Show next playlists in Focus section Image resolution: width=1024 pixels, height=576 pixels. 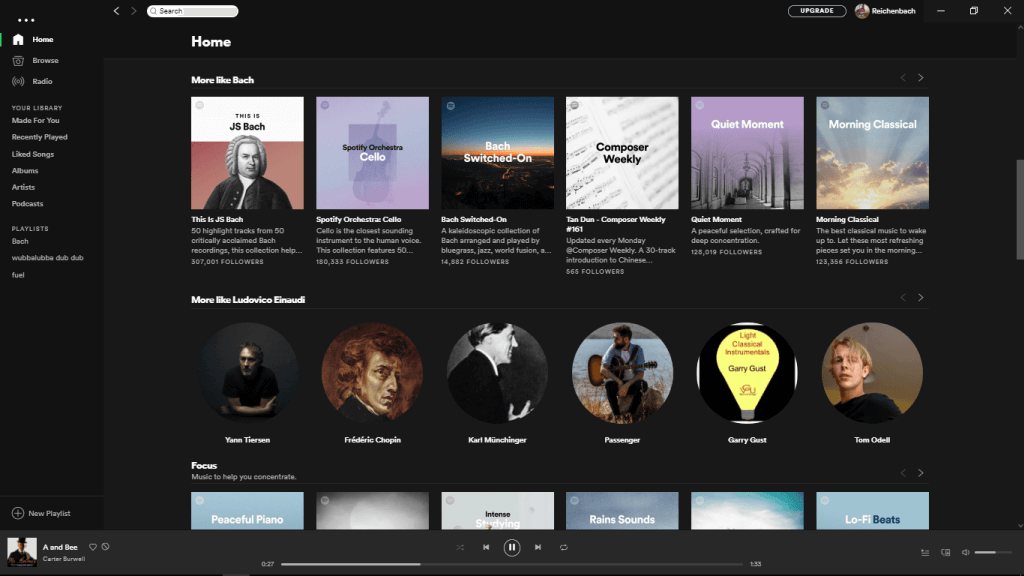point(921,473)
